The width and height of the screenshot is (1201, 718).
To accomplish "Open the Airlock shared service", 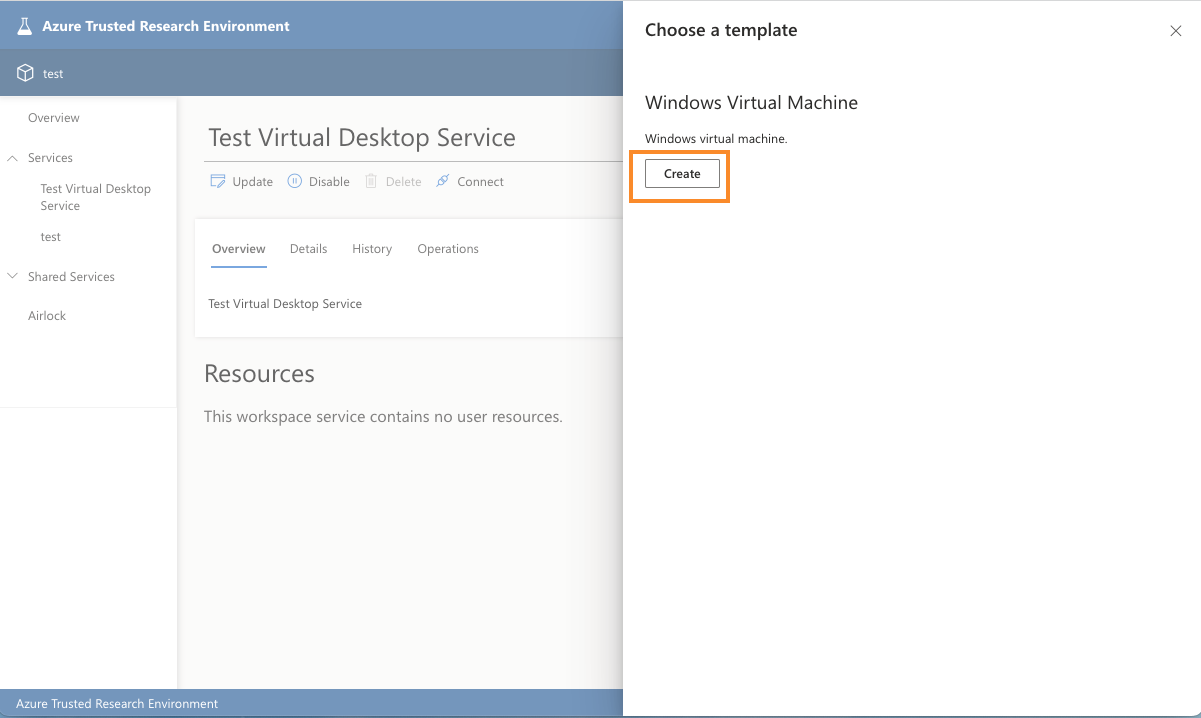I will 46,315.
